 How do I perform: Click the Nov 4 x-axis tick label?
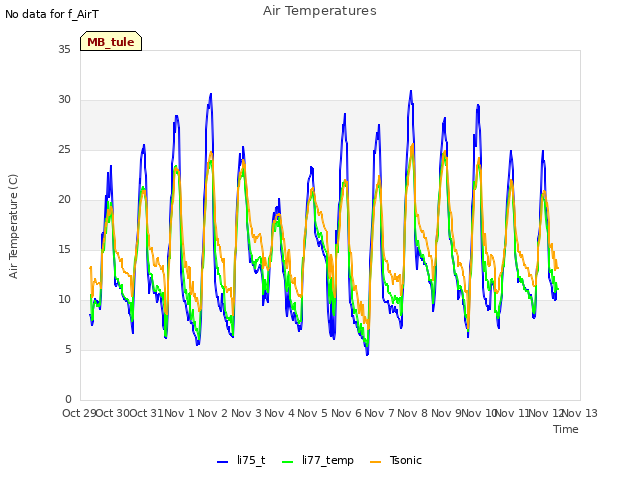pyautogui.click(x=279, y=413)
